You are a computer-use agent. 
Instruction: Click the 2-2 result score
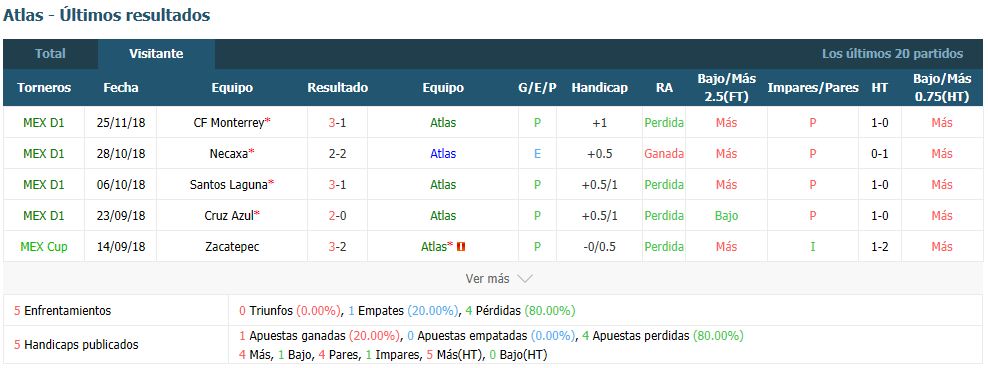337,154
